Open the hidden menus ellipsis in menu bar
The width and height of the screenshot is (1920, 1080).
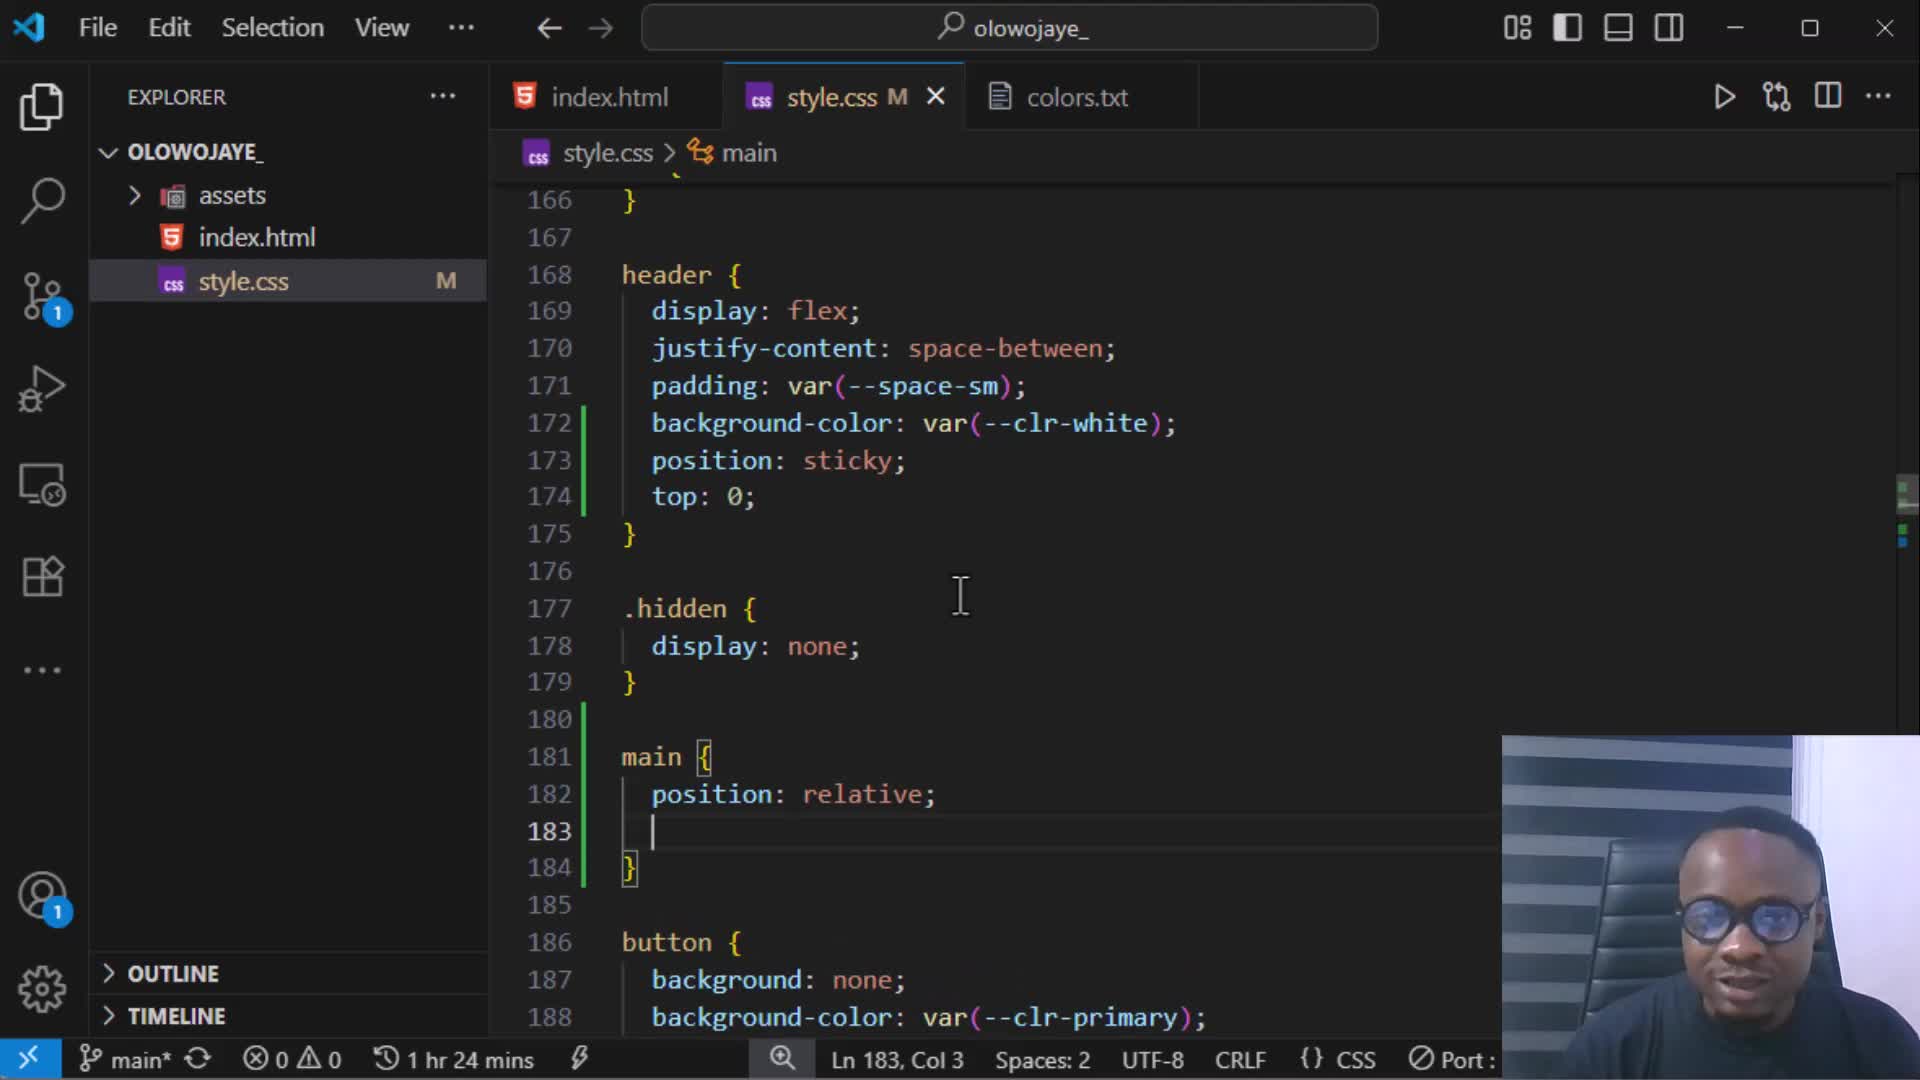point(461,28)
